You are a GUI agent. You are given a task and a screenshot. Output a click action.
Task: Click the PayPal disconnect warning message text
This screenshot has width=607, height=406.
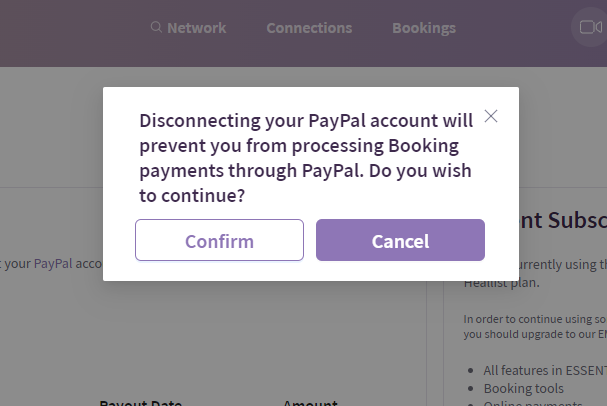[x=305, y=158]
